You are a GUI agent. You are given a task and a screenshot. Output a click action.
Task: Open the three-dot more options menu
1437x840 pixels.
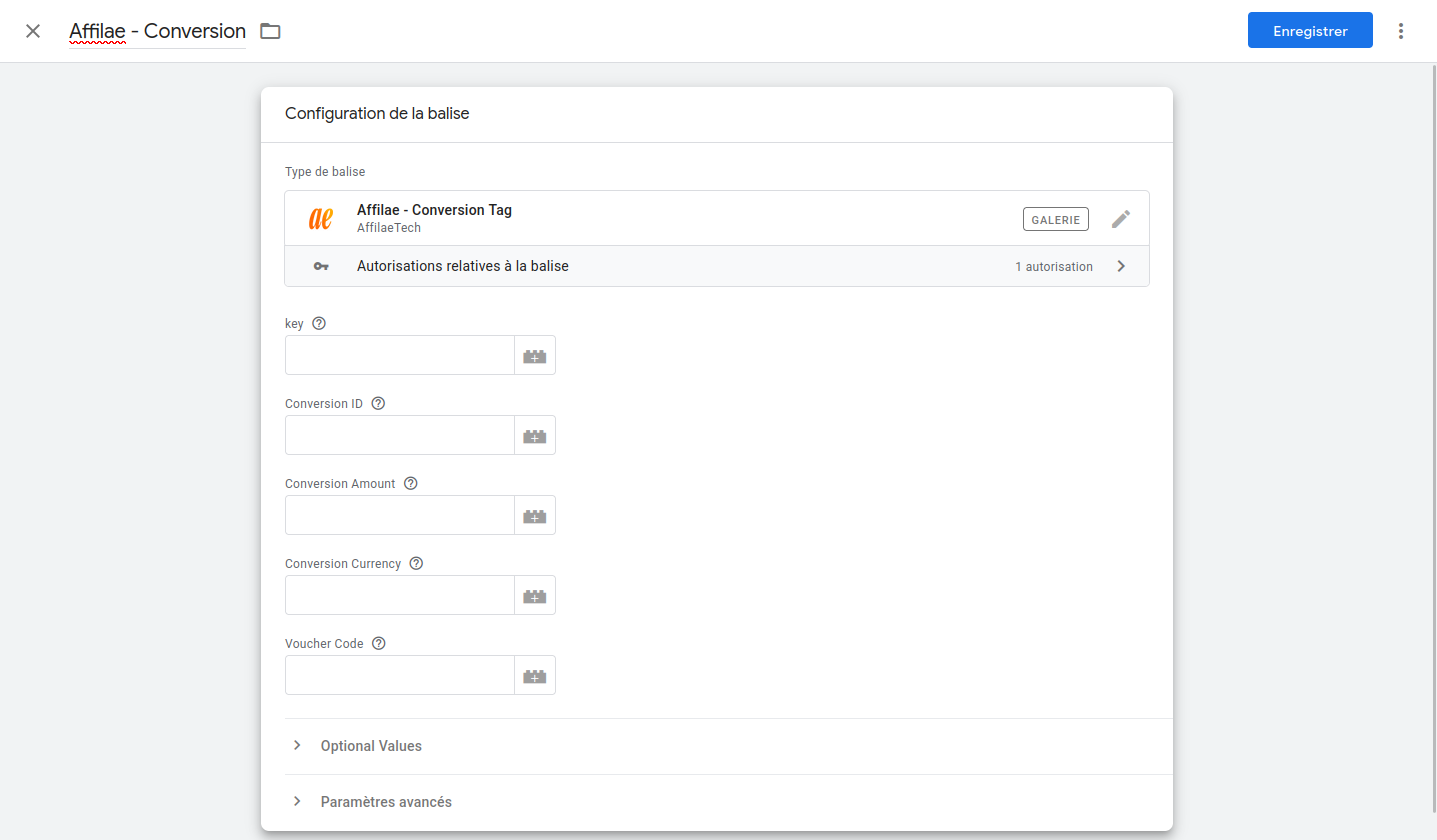coord(1401,31)
